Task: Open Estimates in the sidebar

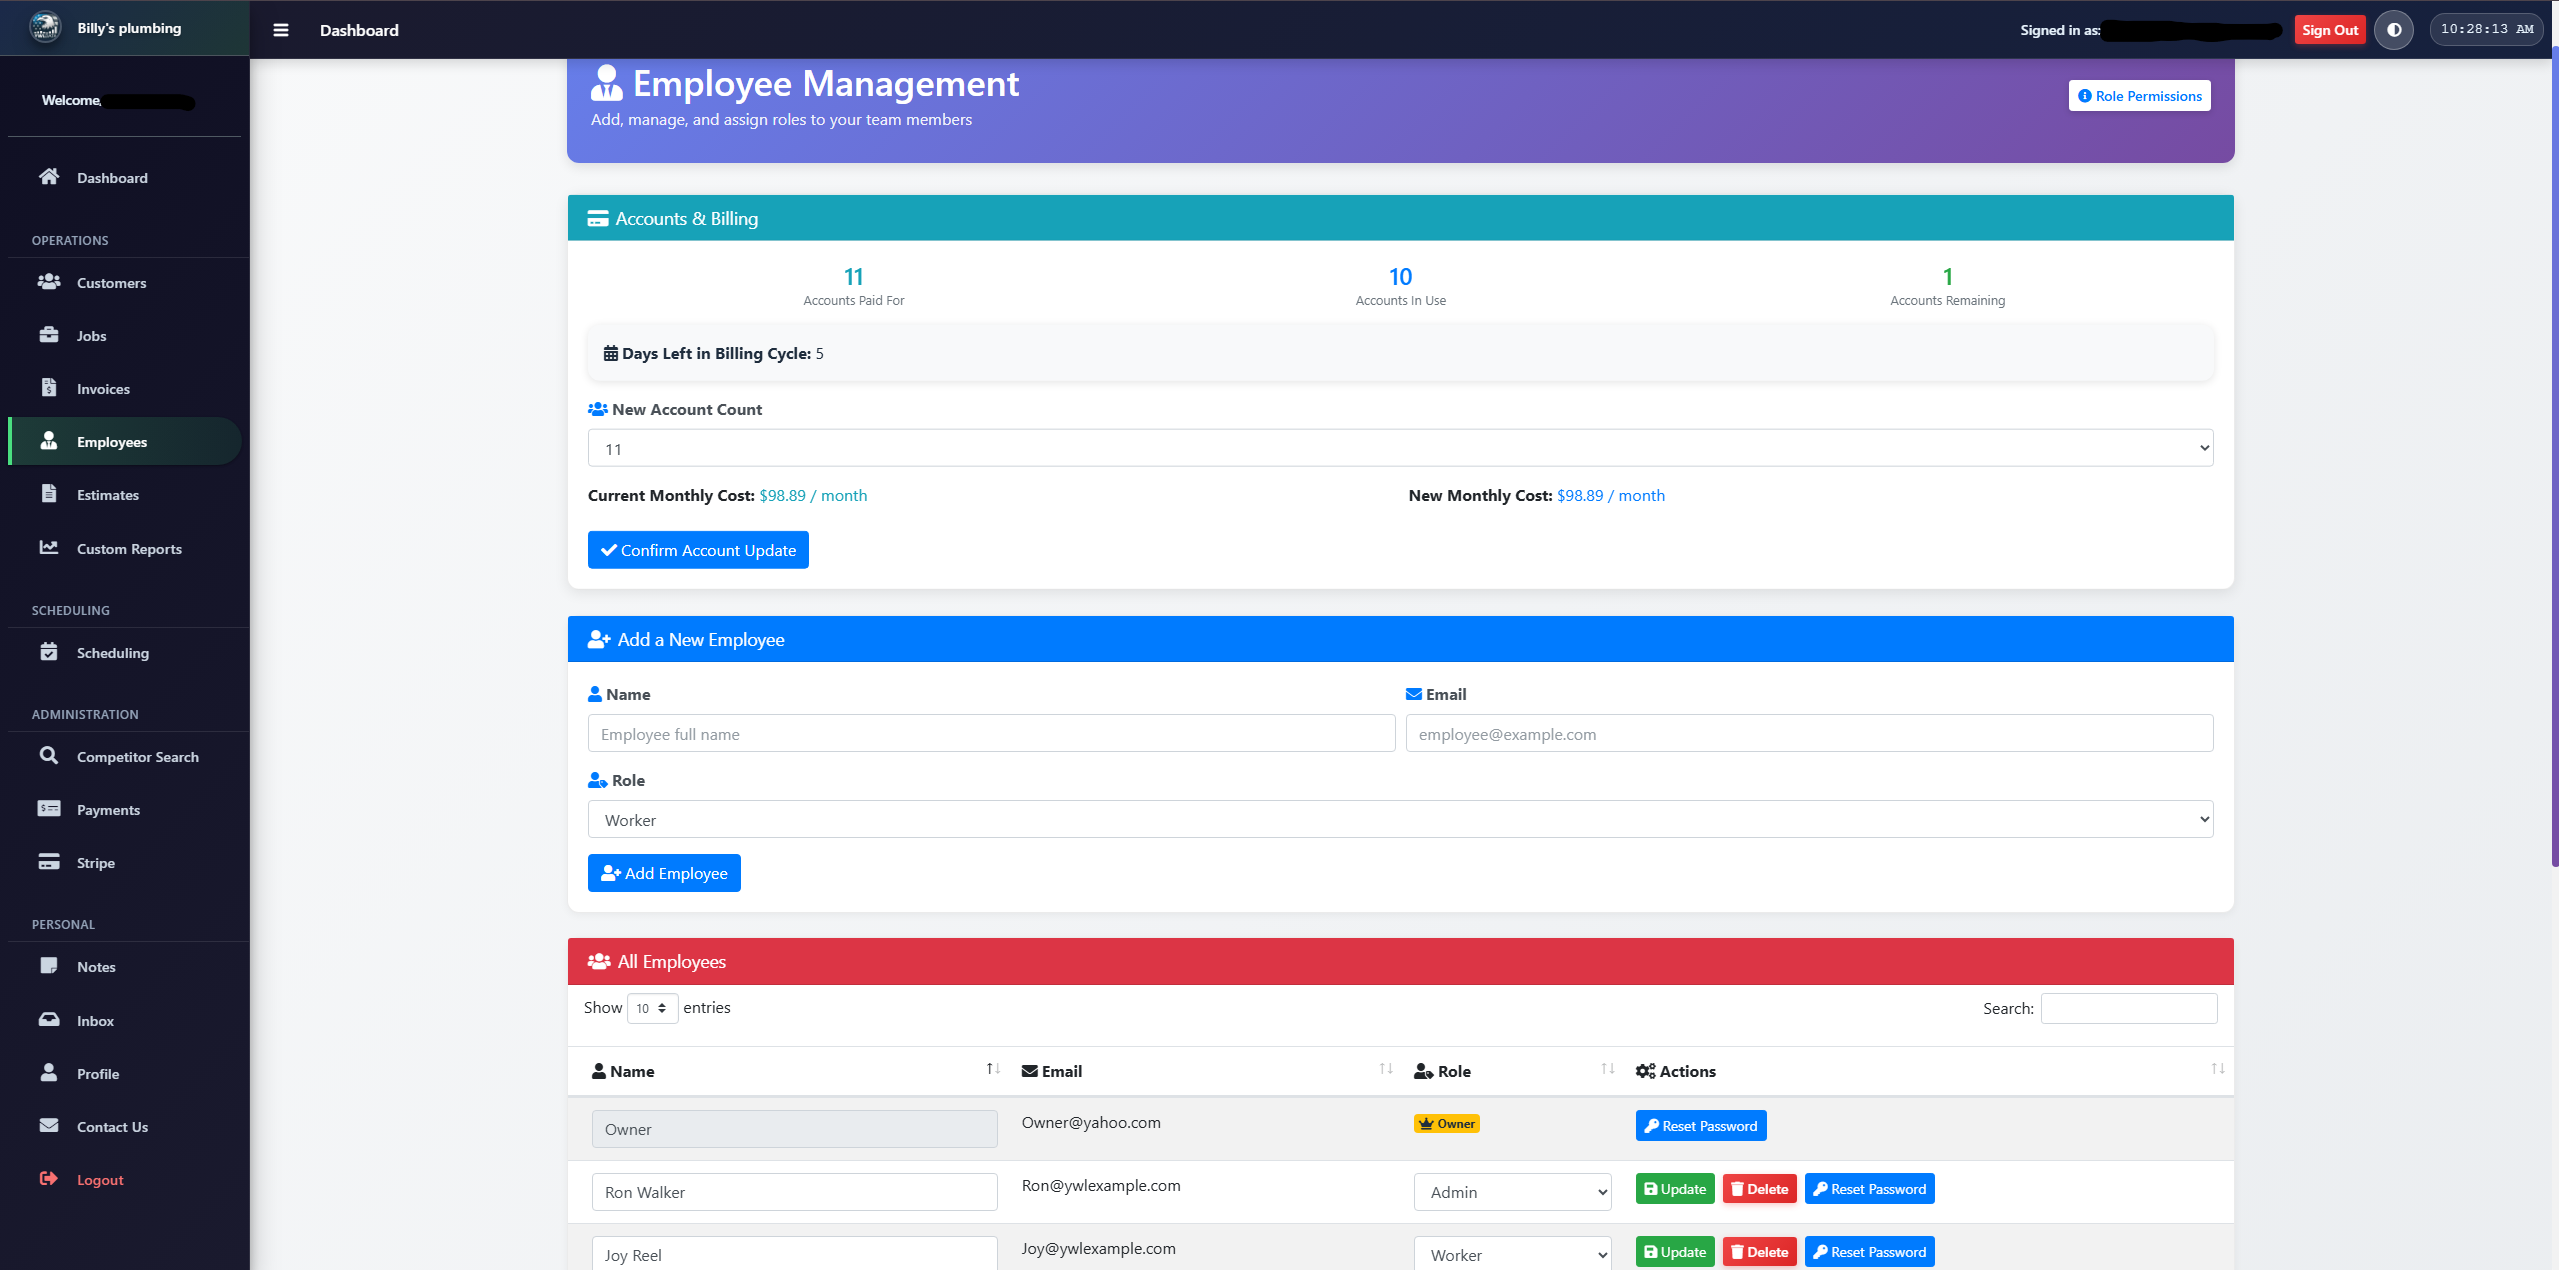Action: tap(124, 495)
